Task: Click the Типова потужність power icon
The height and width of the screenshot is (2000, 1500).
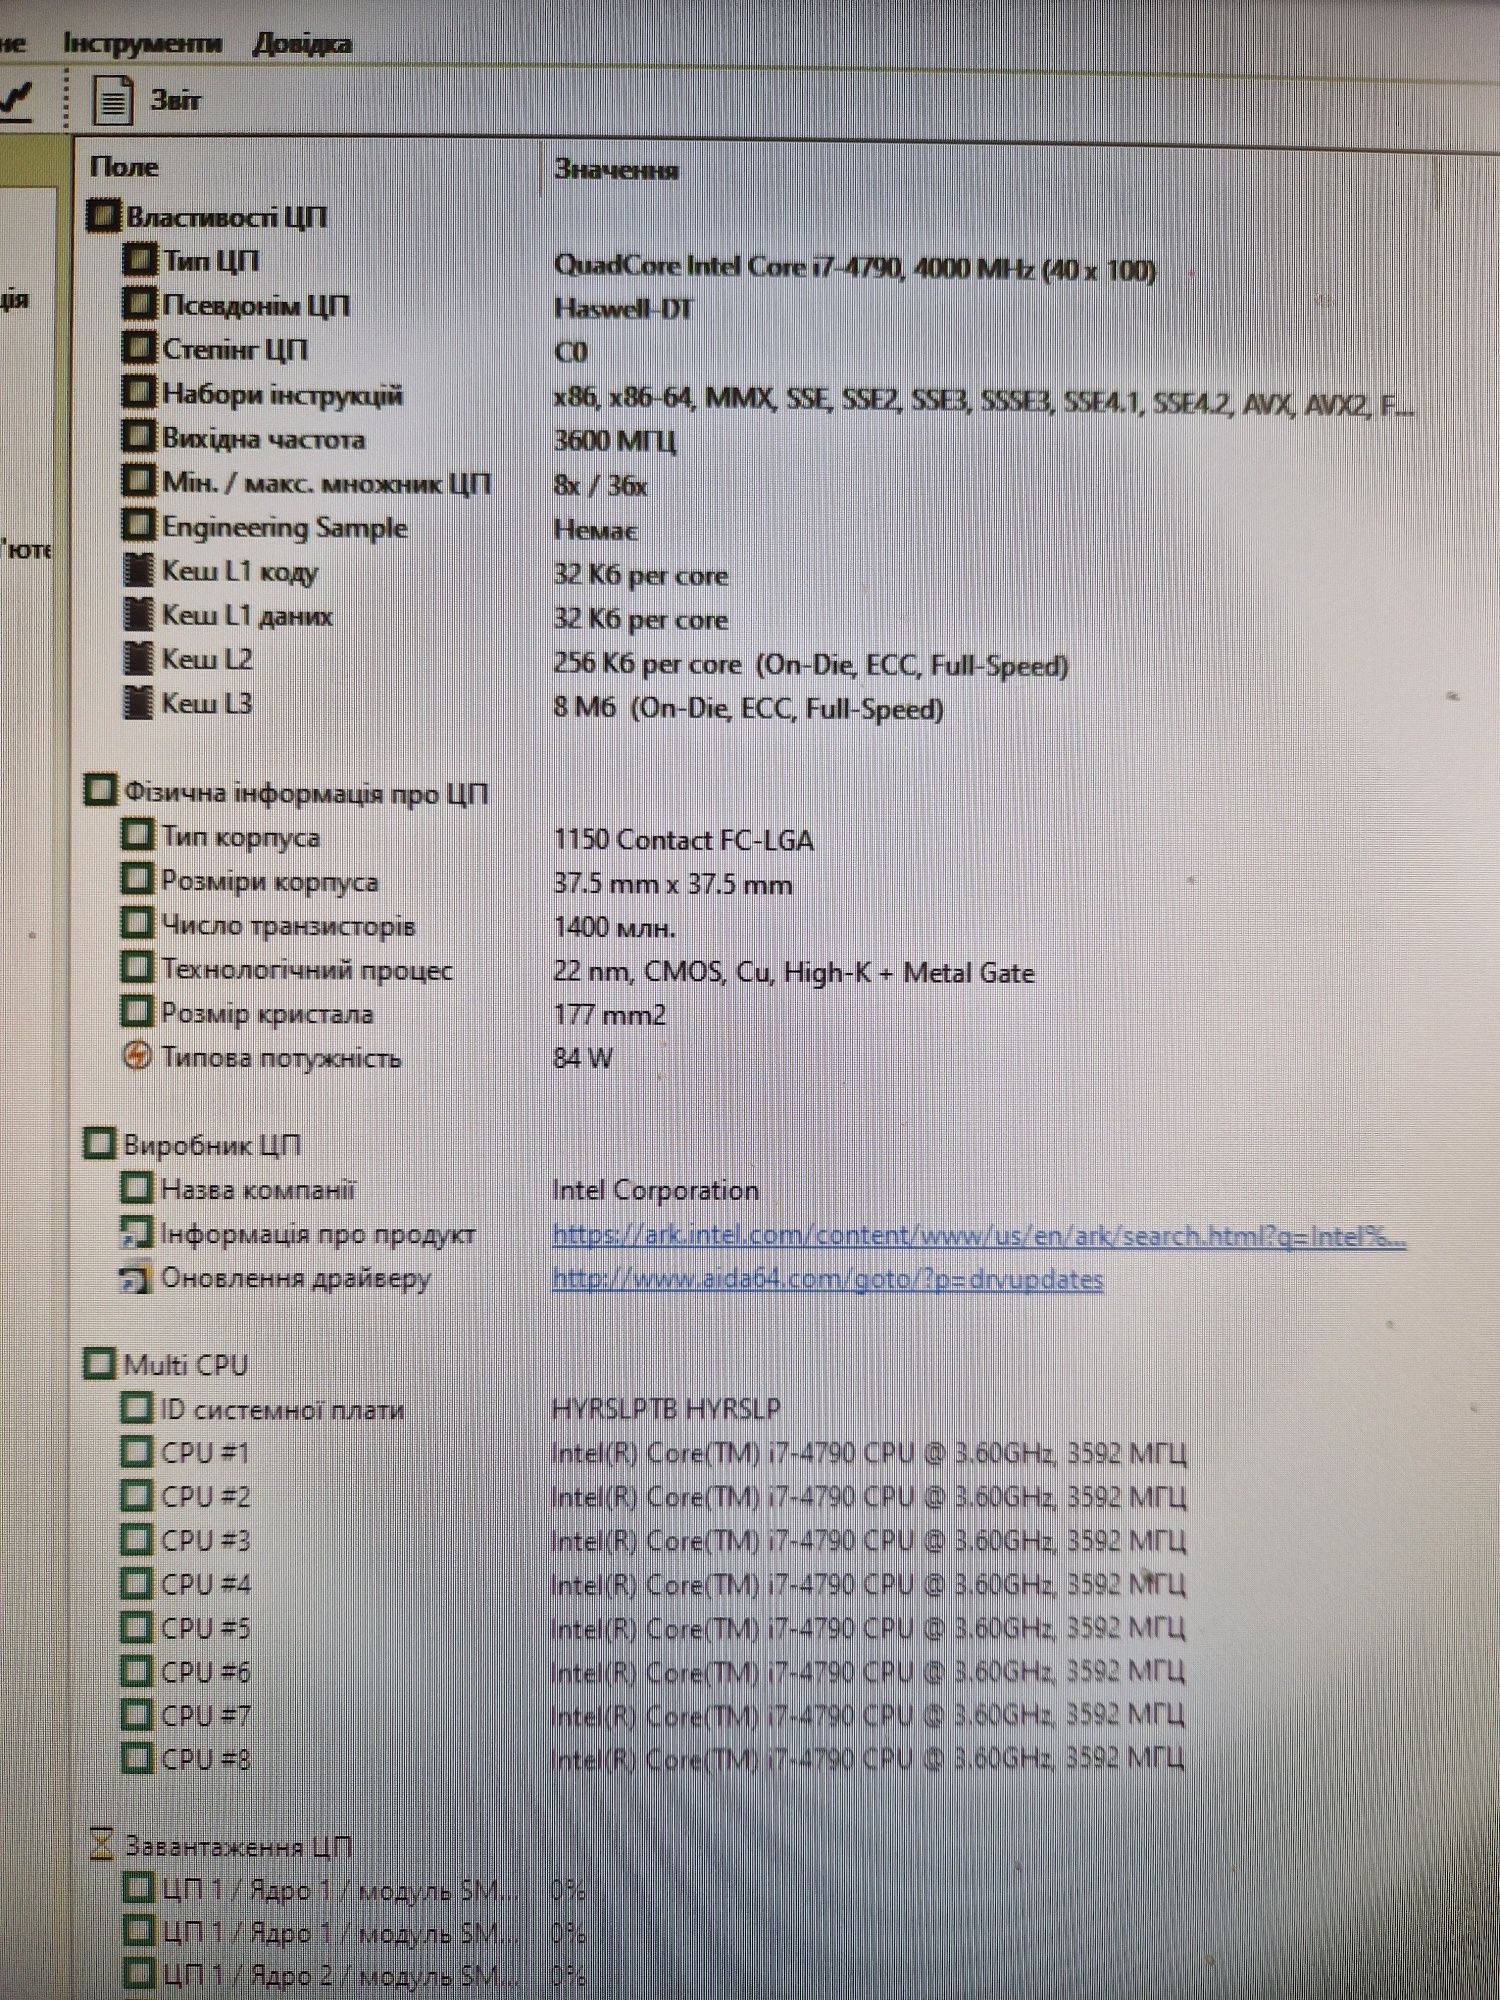Action: pos(137,1056)
